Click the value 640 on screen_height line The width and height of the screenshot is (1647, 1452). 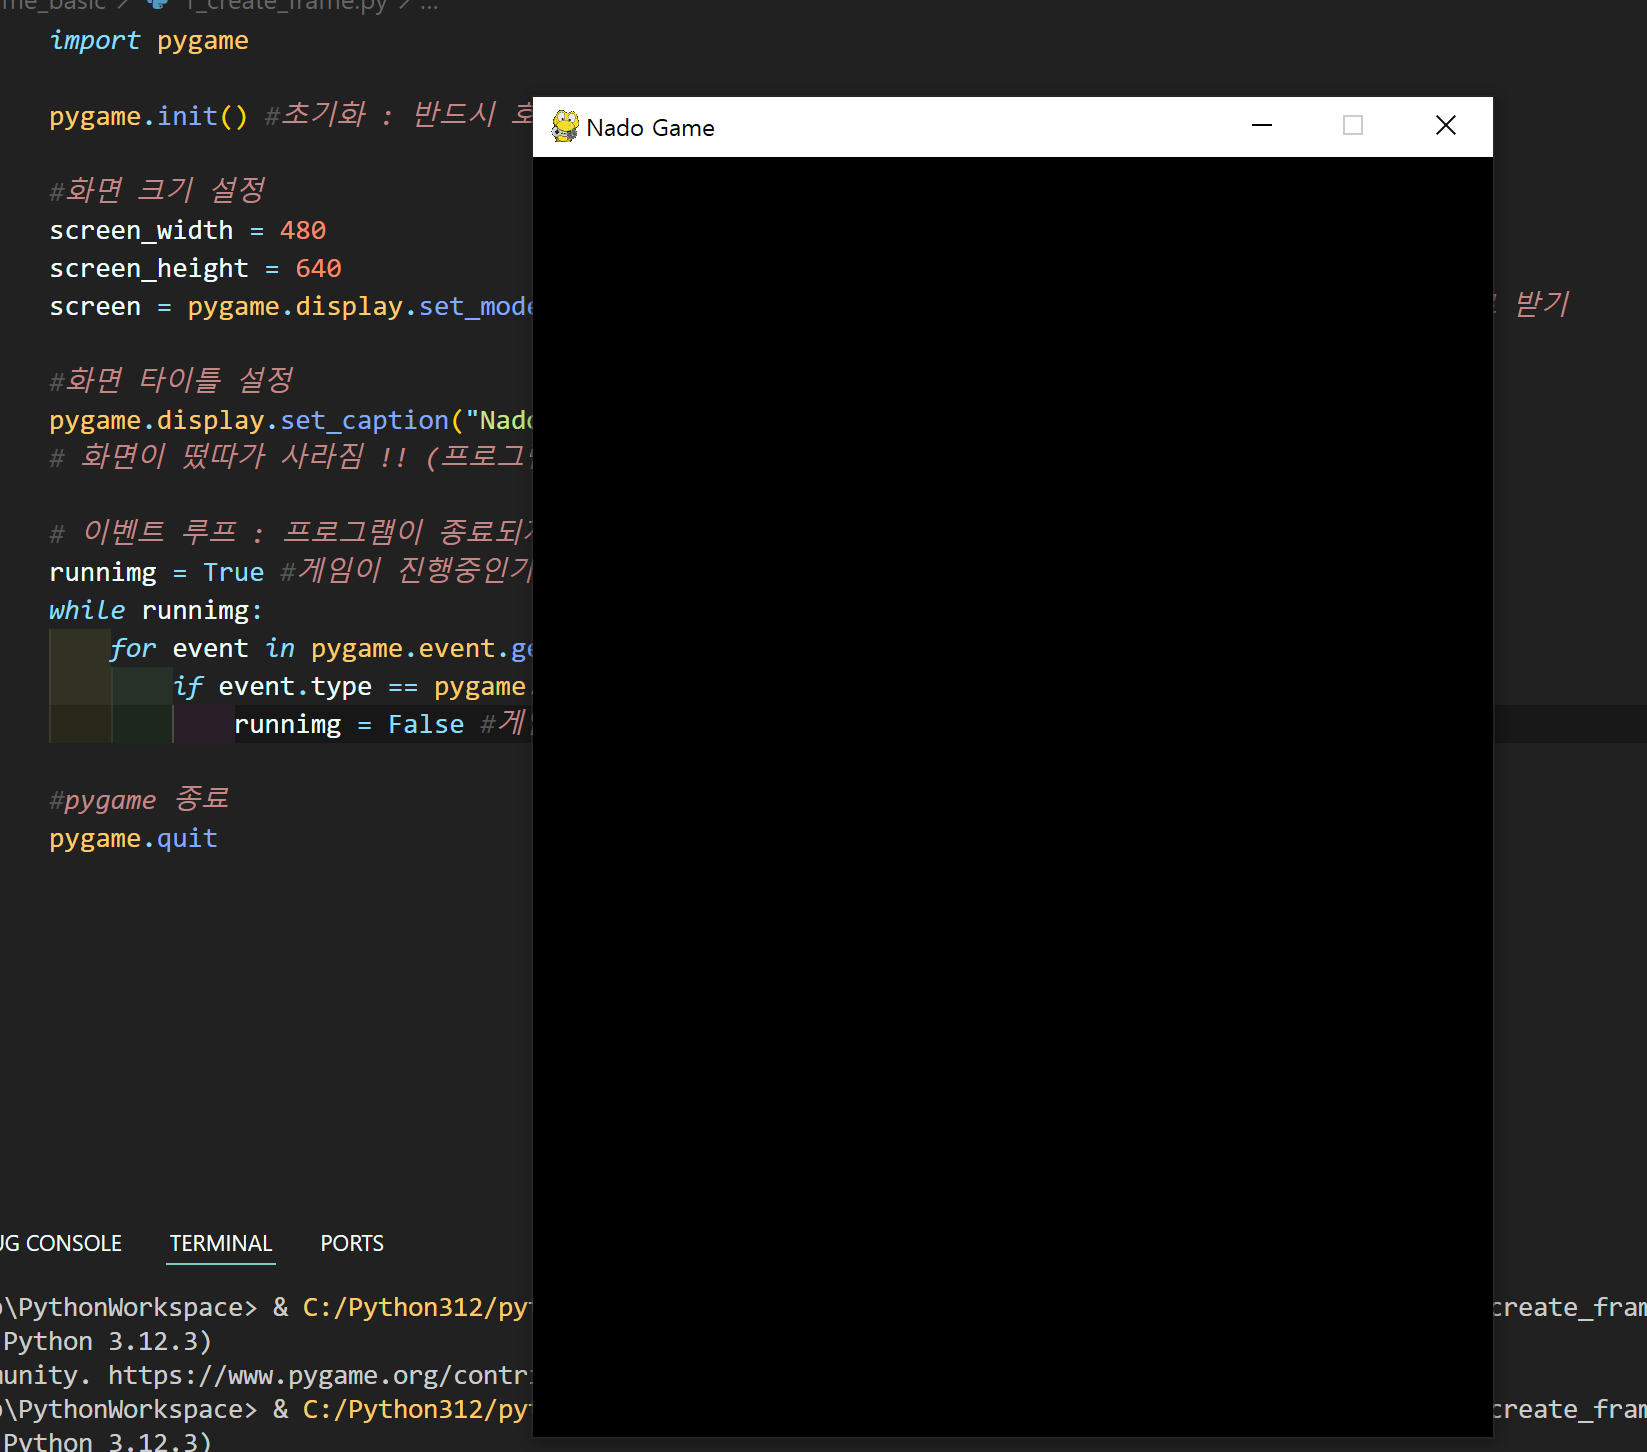point(318,269)
